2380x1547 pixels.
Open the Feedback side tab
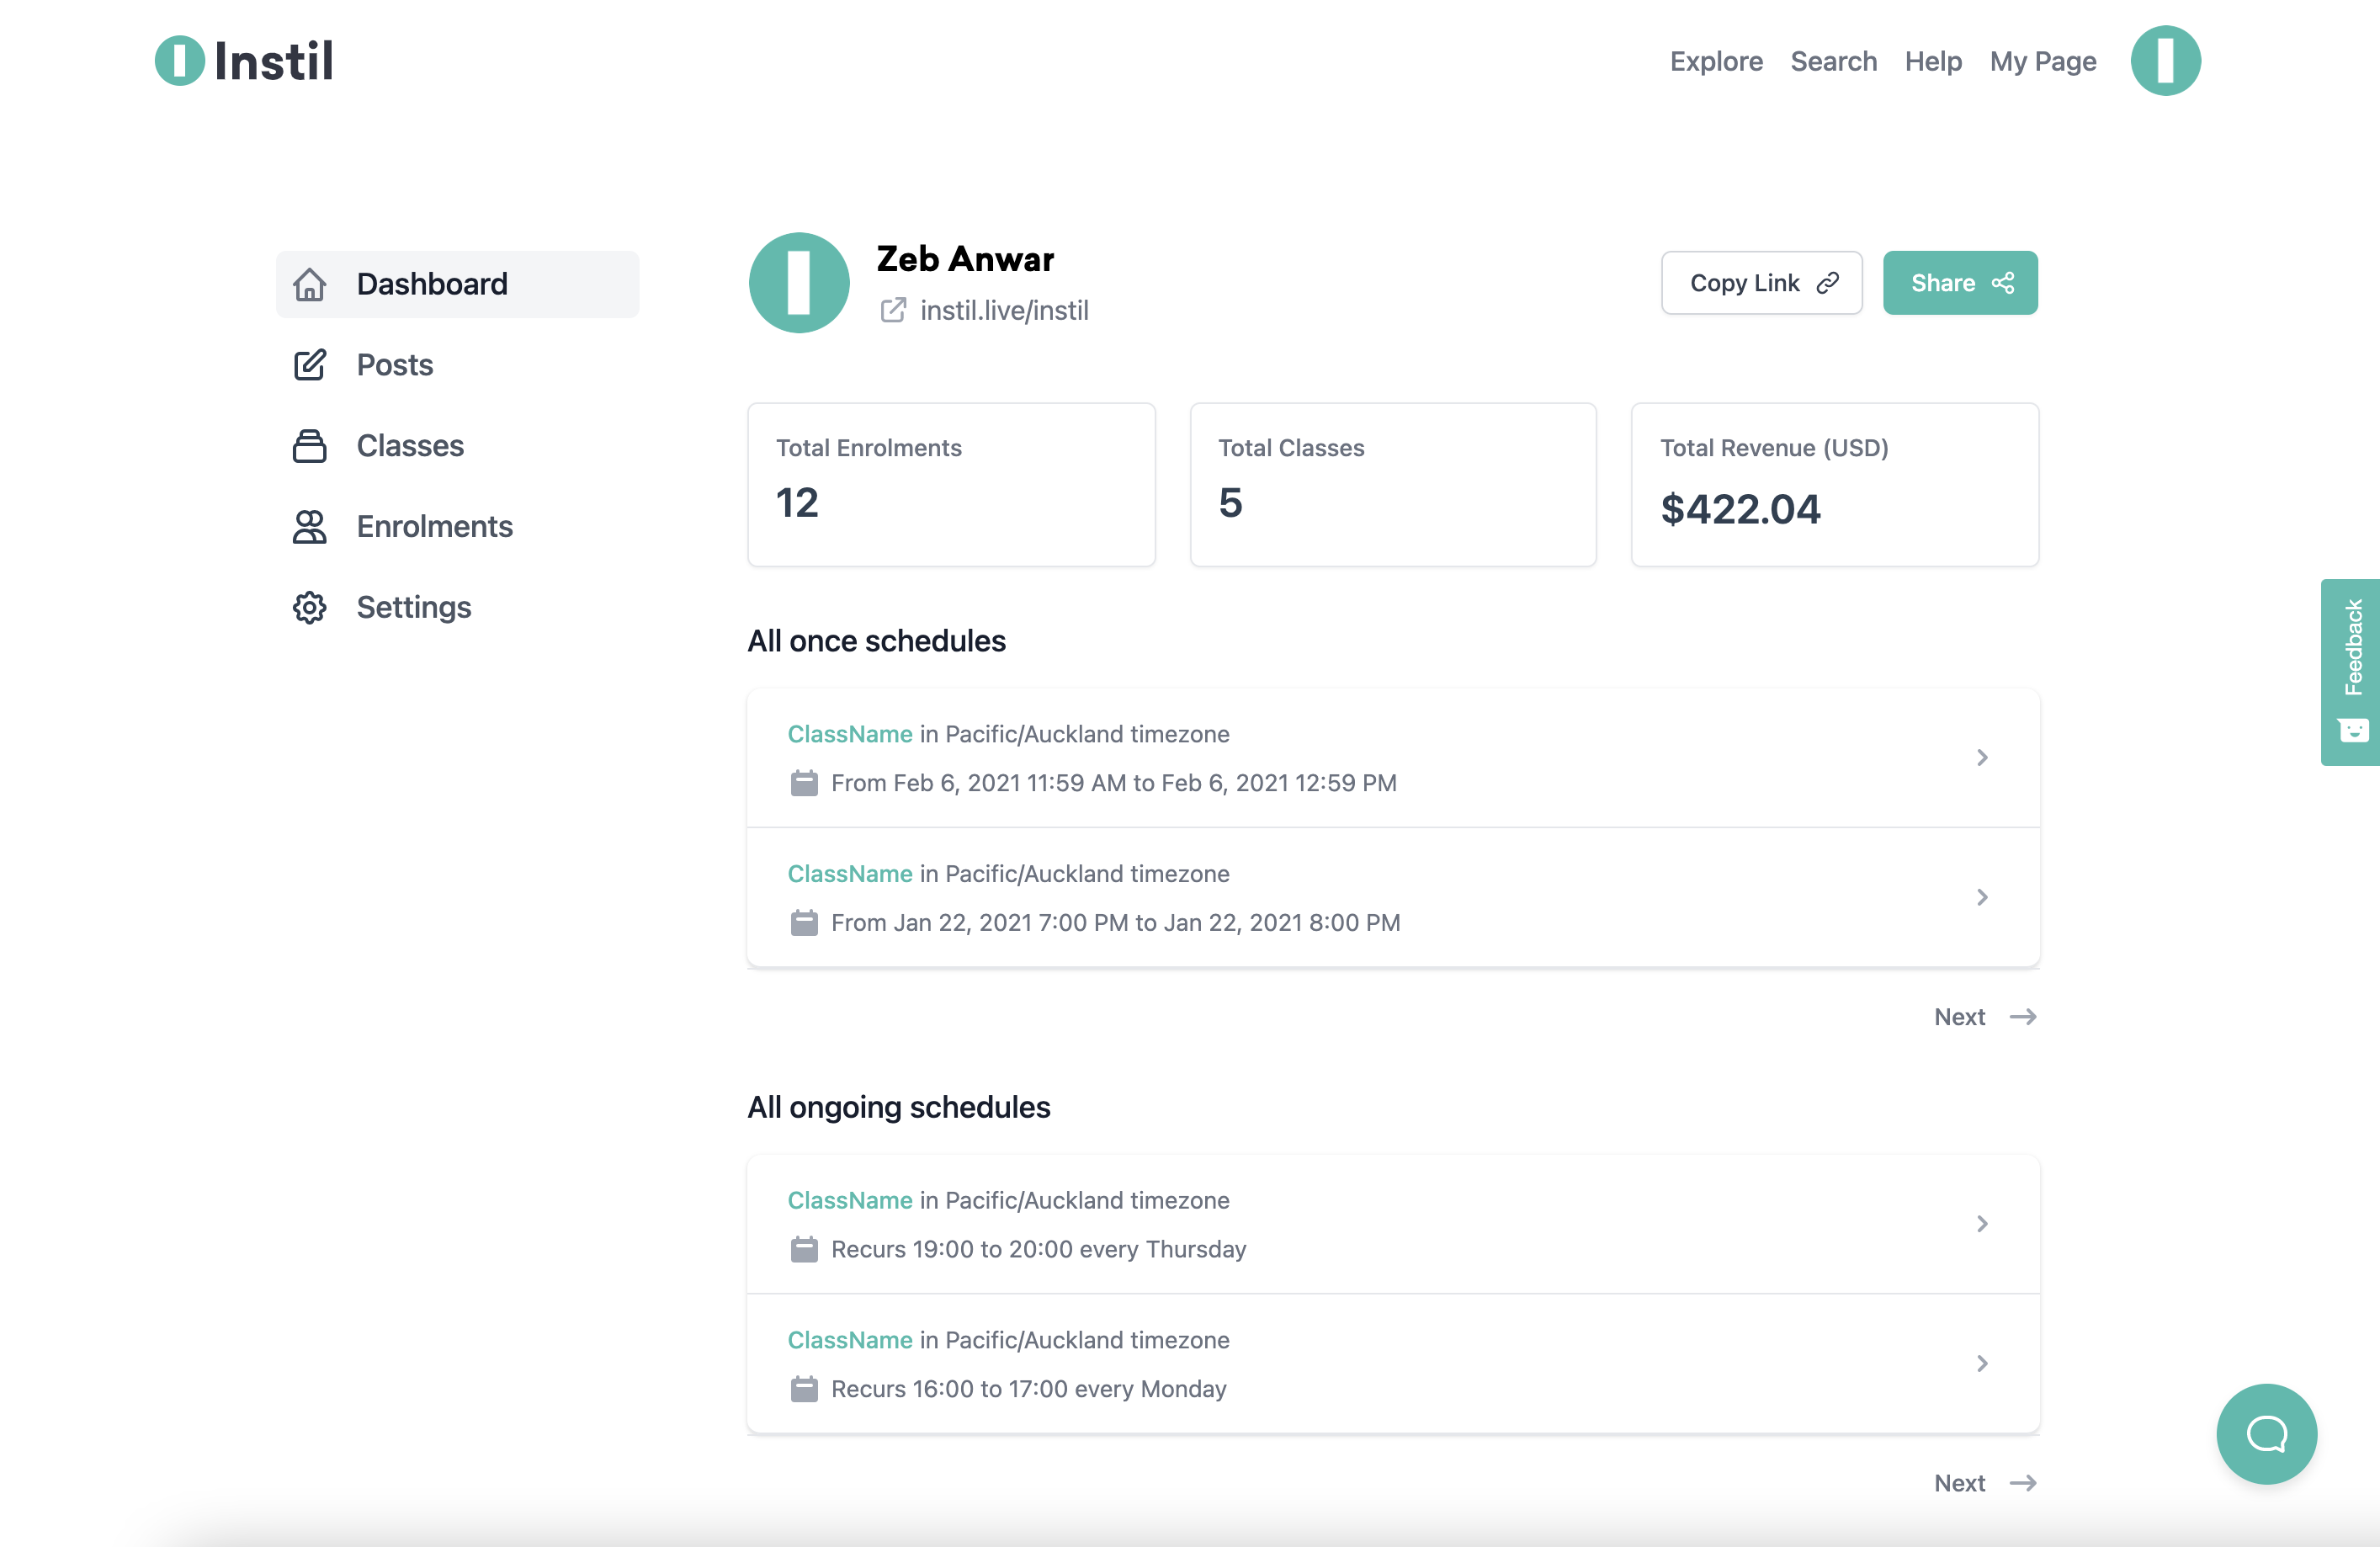(x=2351, y=671)
